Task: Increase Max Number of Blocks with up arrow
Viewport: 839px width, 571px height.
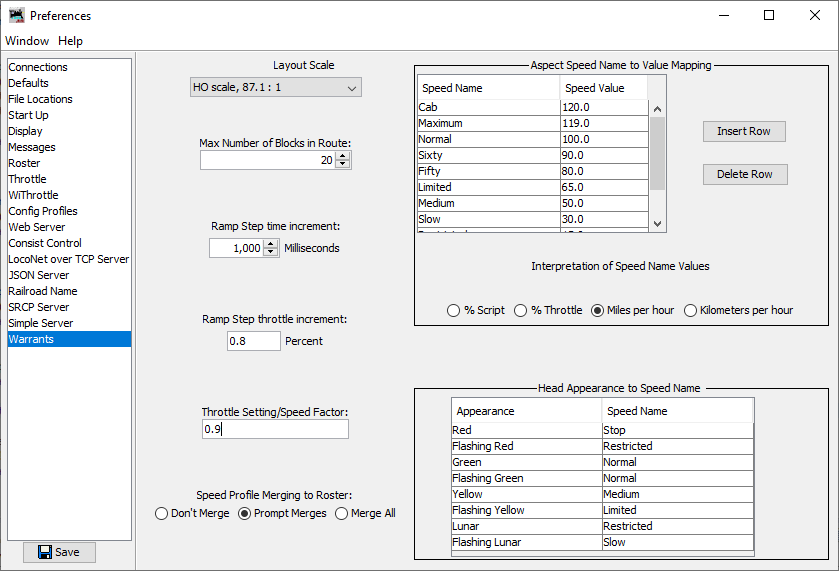Action: pos(343,155)
